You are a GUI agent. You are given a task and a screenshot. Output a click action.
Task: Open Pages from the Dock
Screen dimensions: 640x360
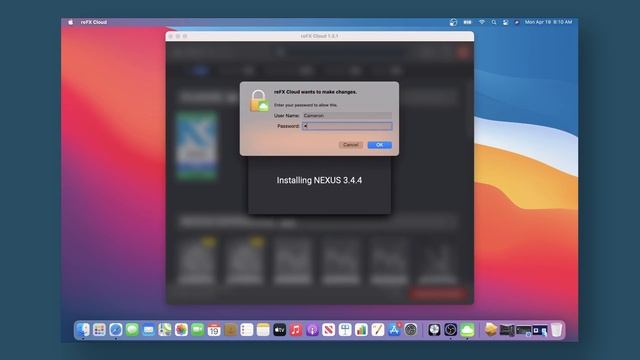[x=378, y=329]
